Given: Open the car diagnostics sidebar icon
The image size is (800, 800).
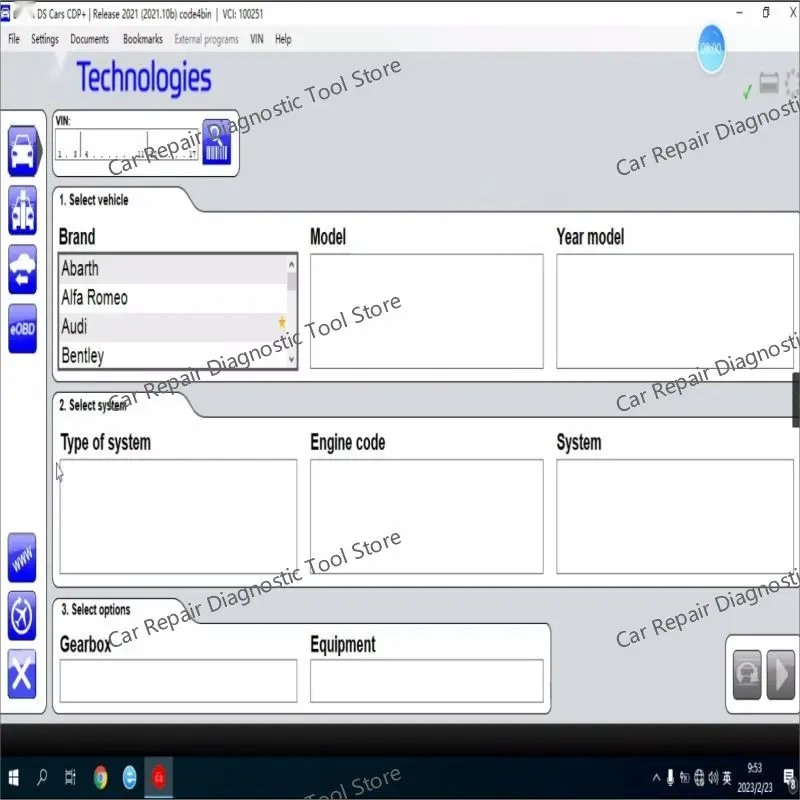Looking at the screenshot, I should click(x=23, y=151).
